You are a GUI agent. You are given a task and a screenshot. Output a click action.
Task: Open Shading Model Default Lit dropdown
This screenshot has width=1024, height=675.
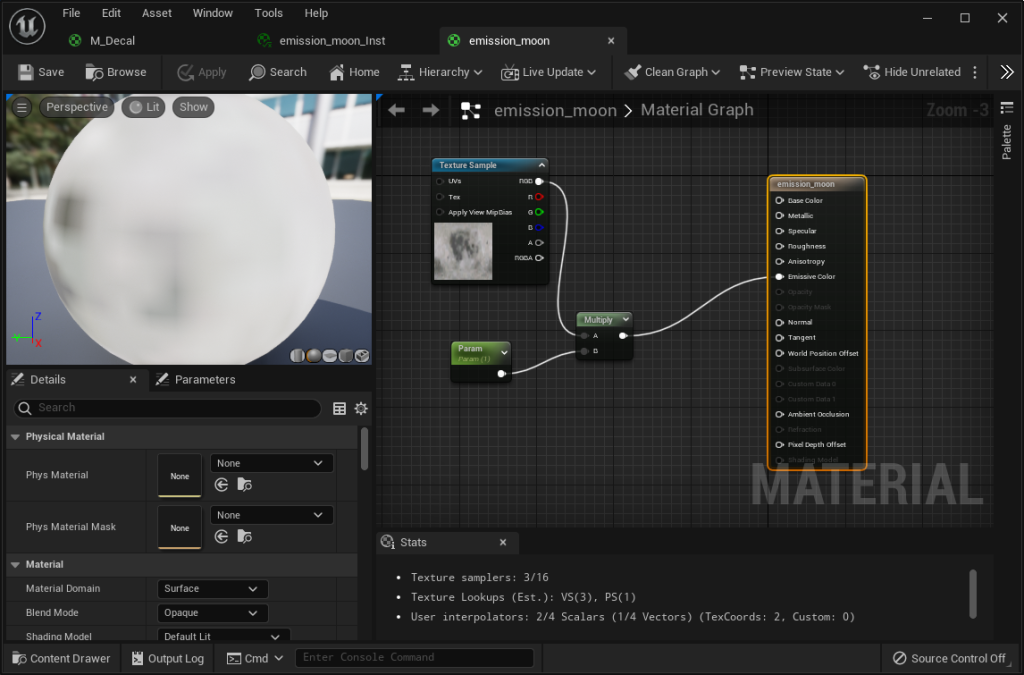point(223,636)
